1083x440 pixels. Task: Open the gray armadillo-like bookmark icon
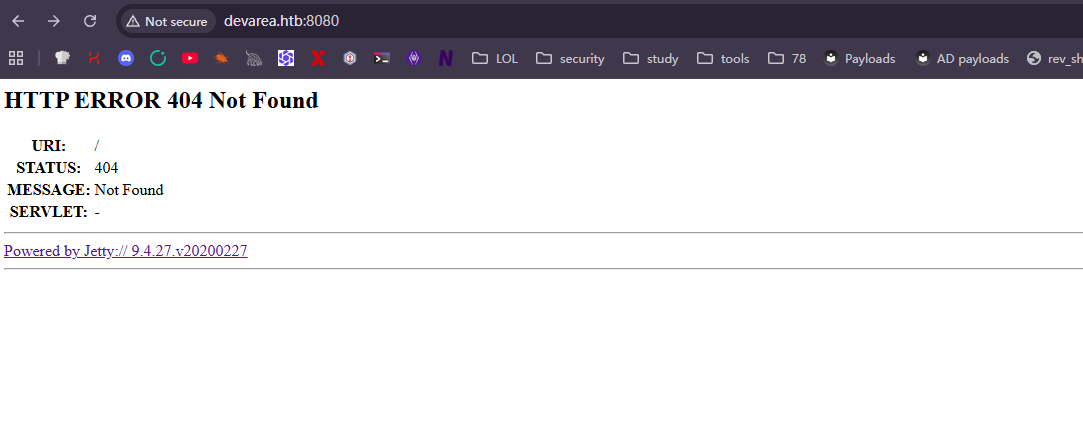tap(254, 59)
